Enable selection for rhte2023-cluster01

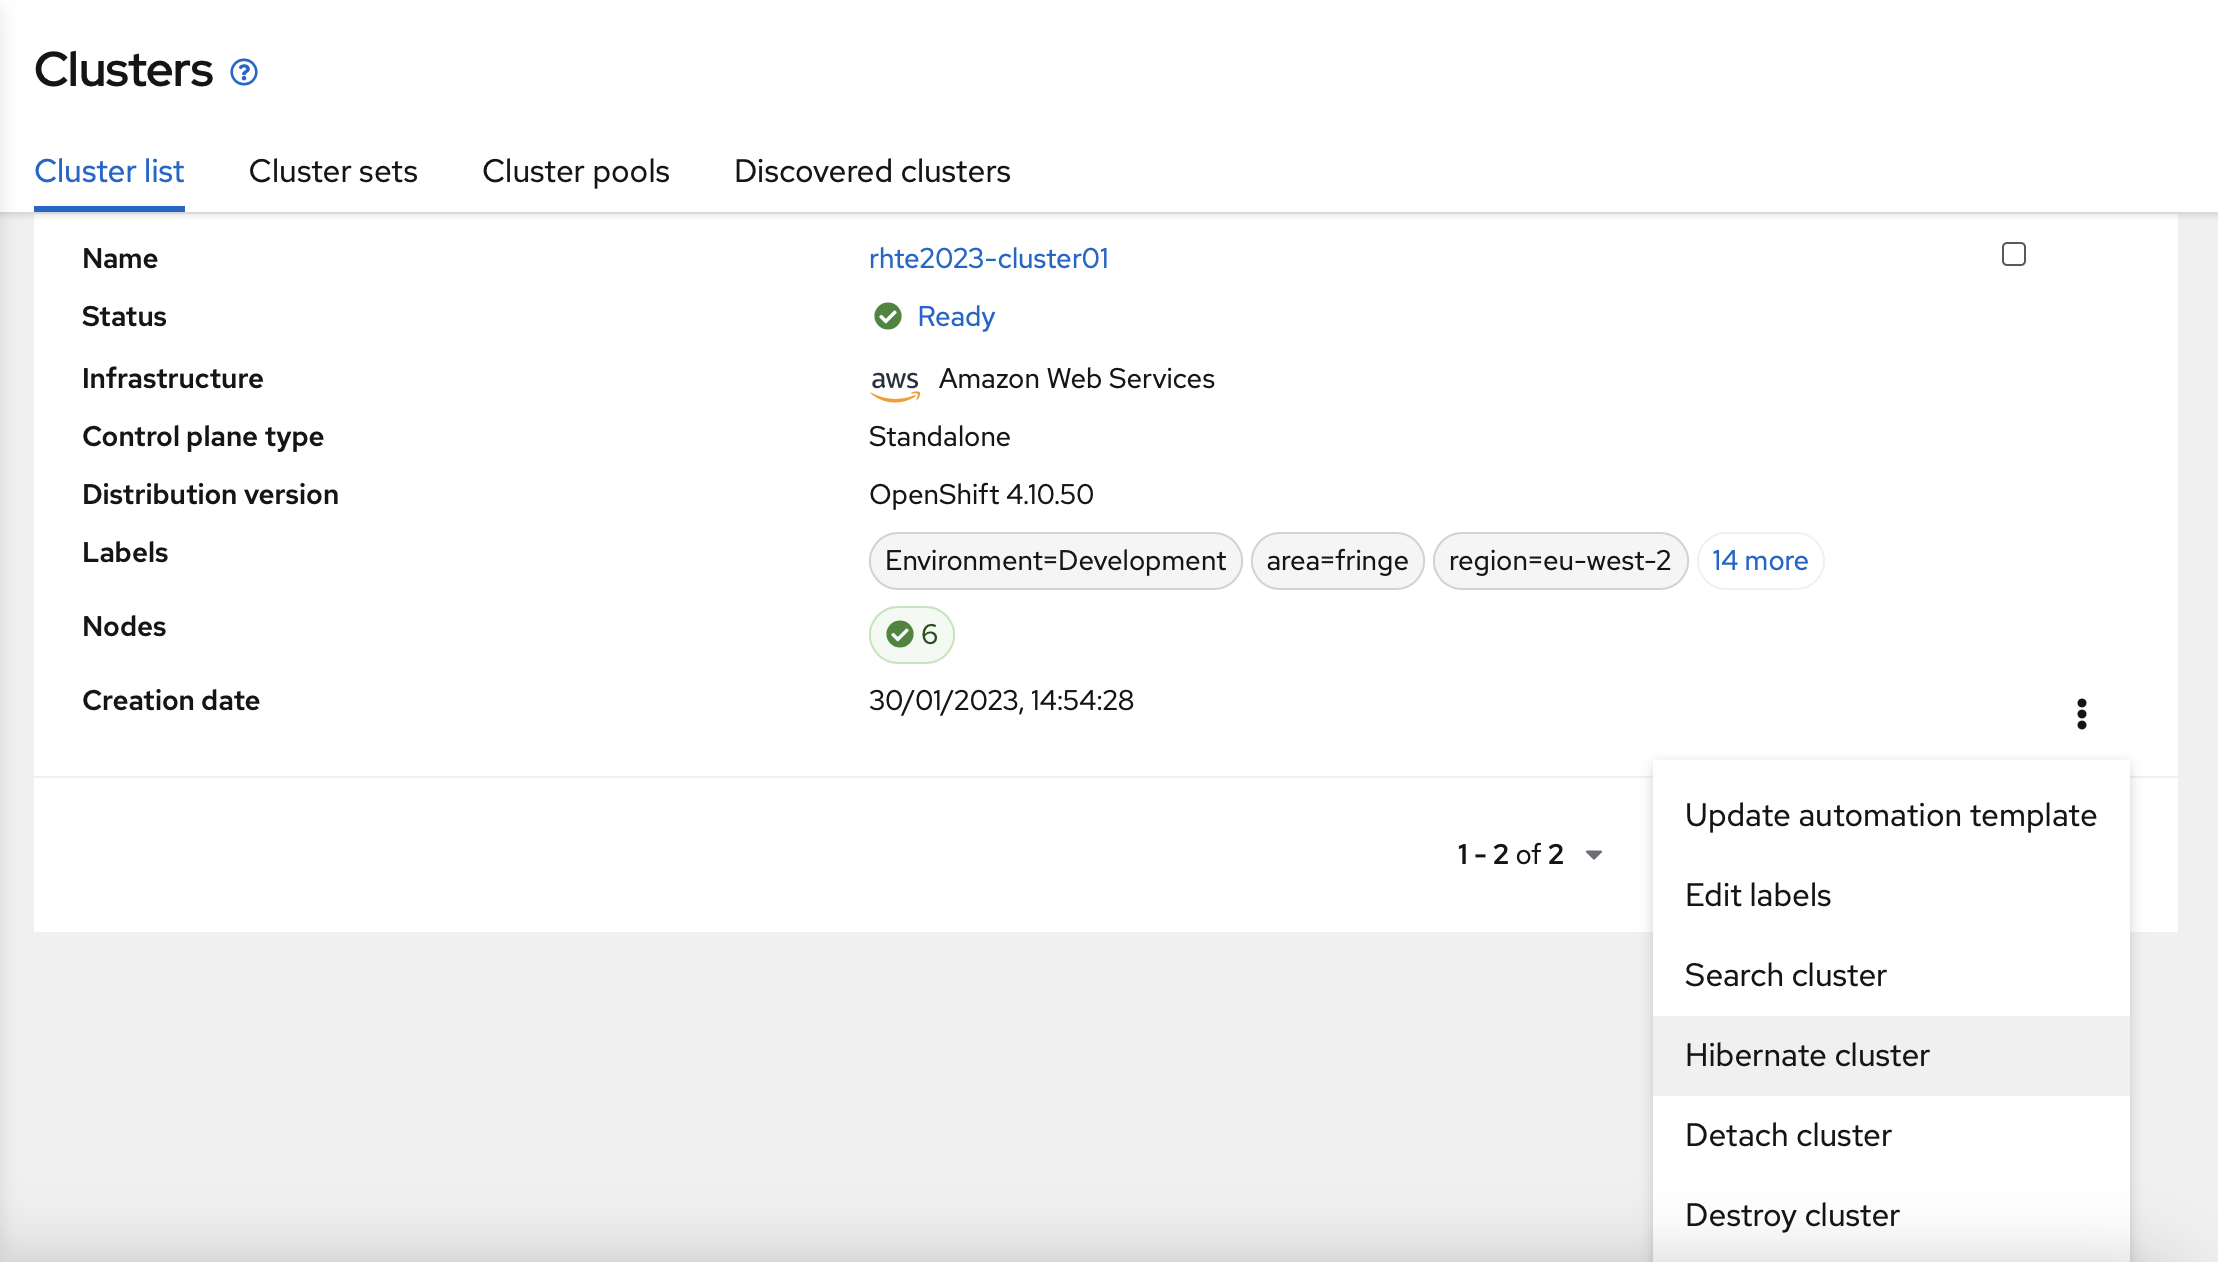[x=2014, y=255]
